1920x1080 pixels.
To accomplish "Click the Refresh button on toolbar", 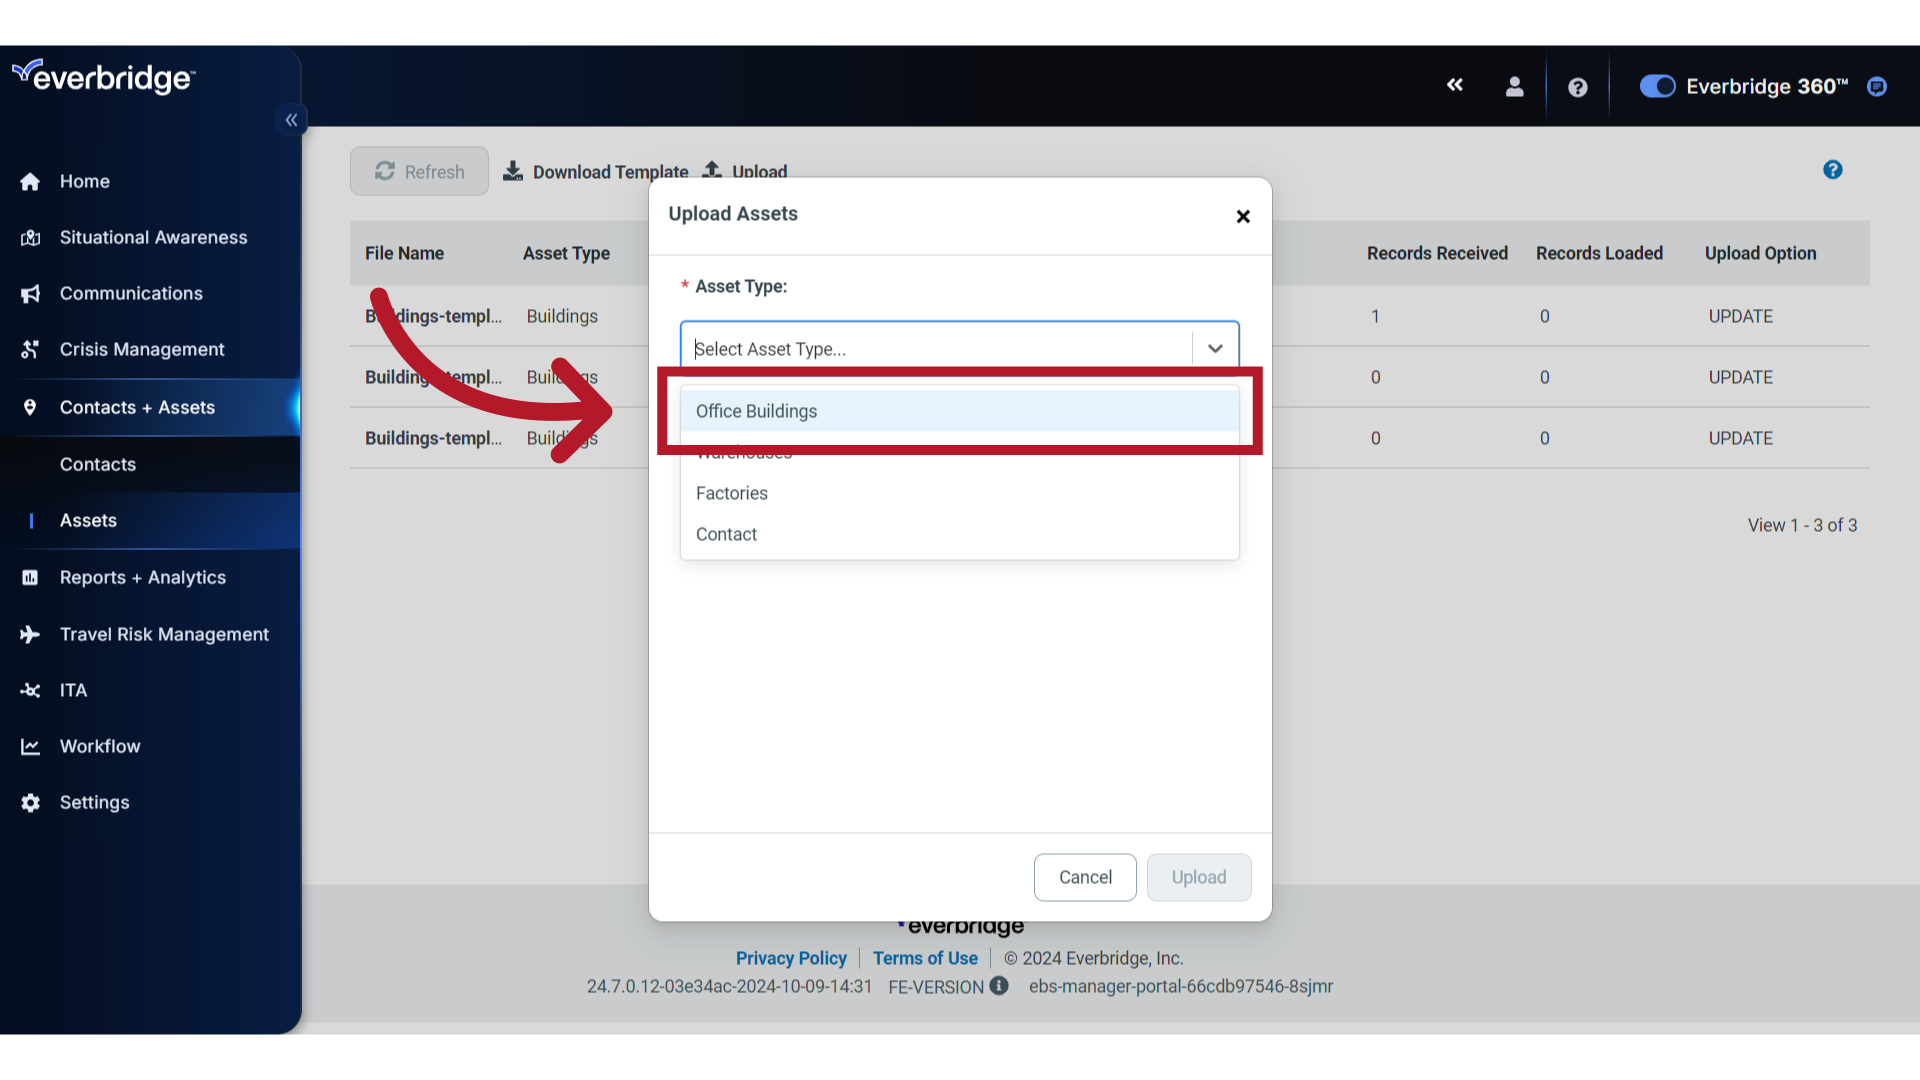I will pos(419,170).
